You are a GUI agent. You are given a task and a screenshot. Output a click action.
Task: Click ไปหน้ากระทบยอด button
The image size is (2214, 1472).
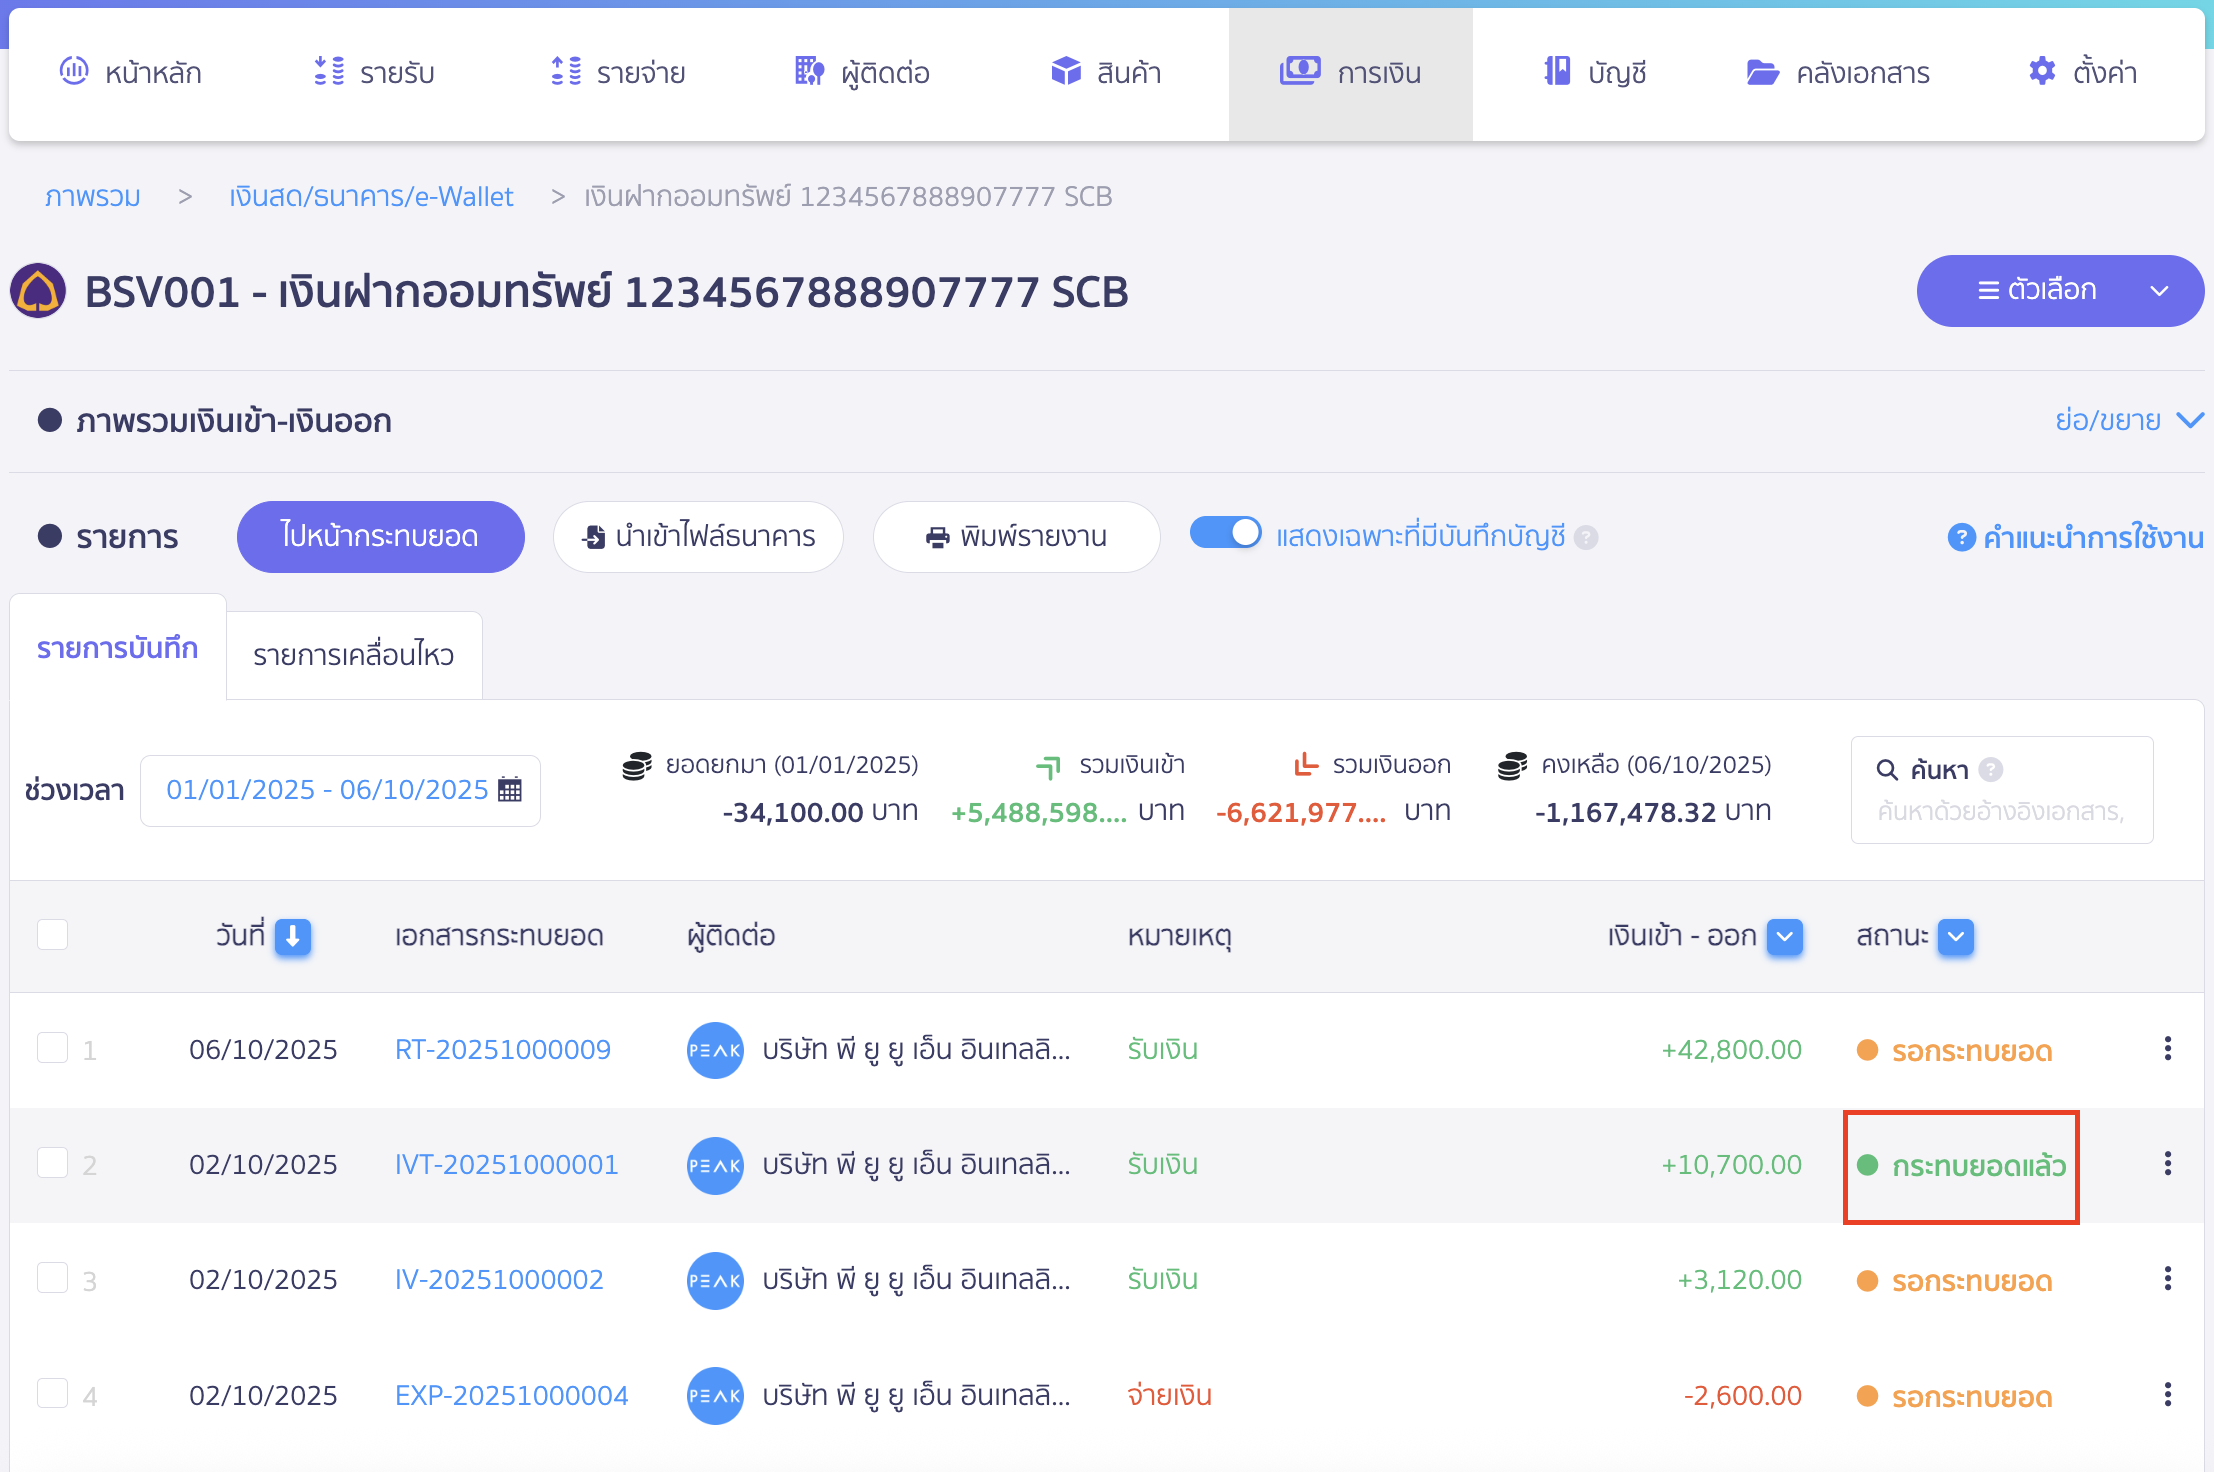tap(380, 537)
